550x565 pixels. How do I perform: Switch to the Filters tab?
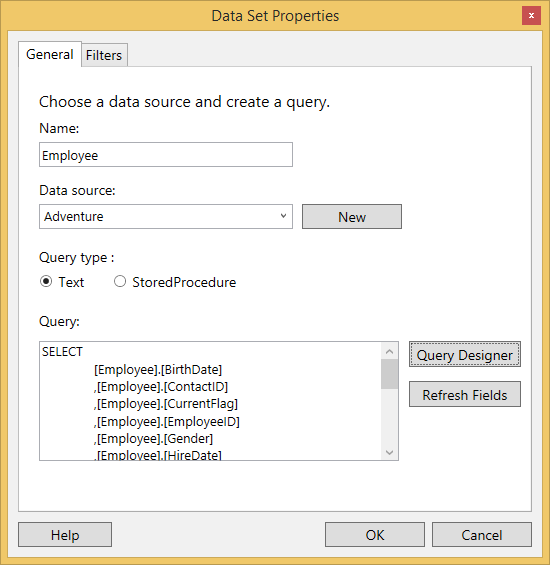104,55
